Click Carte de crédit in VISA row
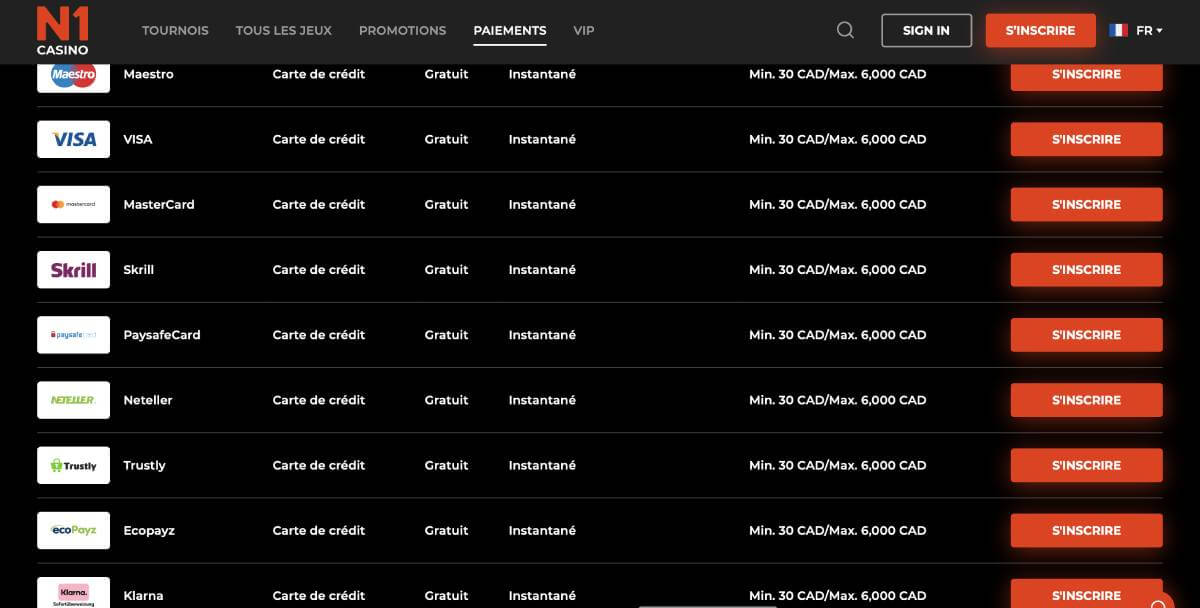This screenshot has width=1200, height=608. 319,139
